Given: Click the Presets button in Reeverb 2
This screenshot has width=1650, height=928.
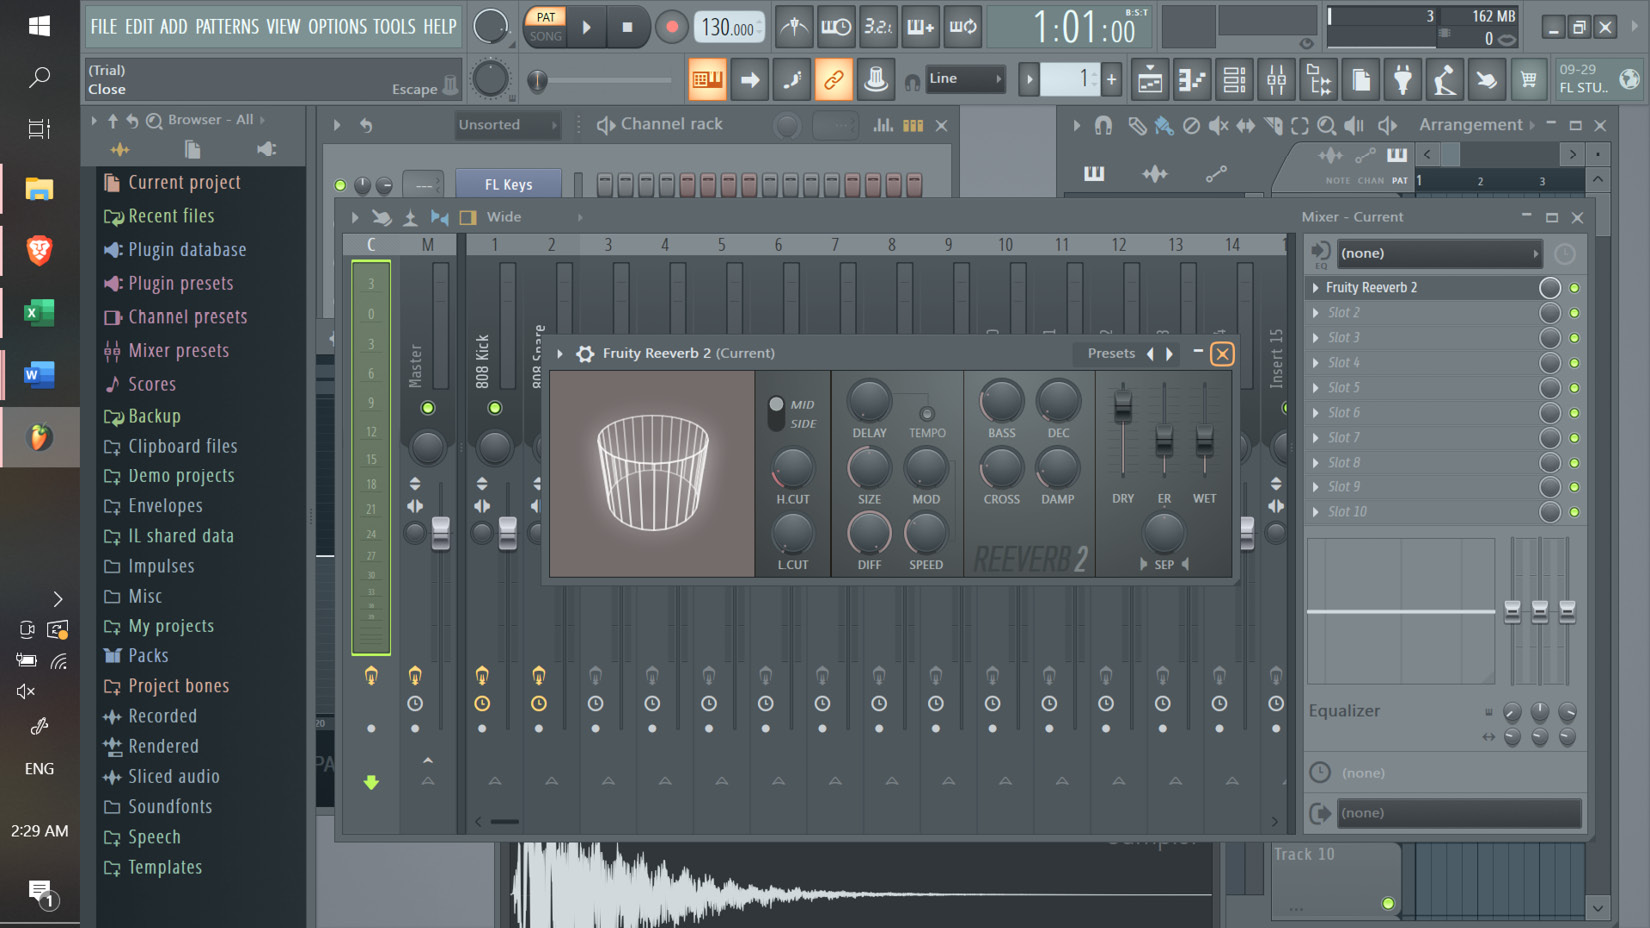Looking at the screenshot, I should point(1111,353).
